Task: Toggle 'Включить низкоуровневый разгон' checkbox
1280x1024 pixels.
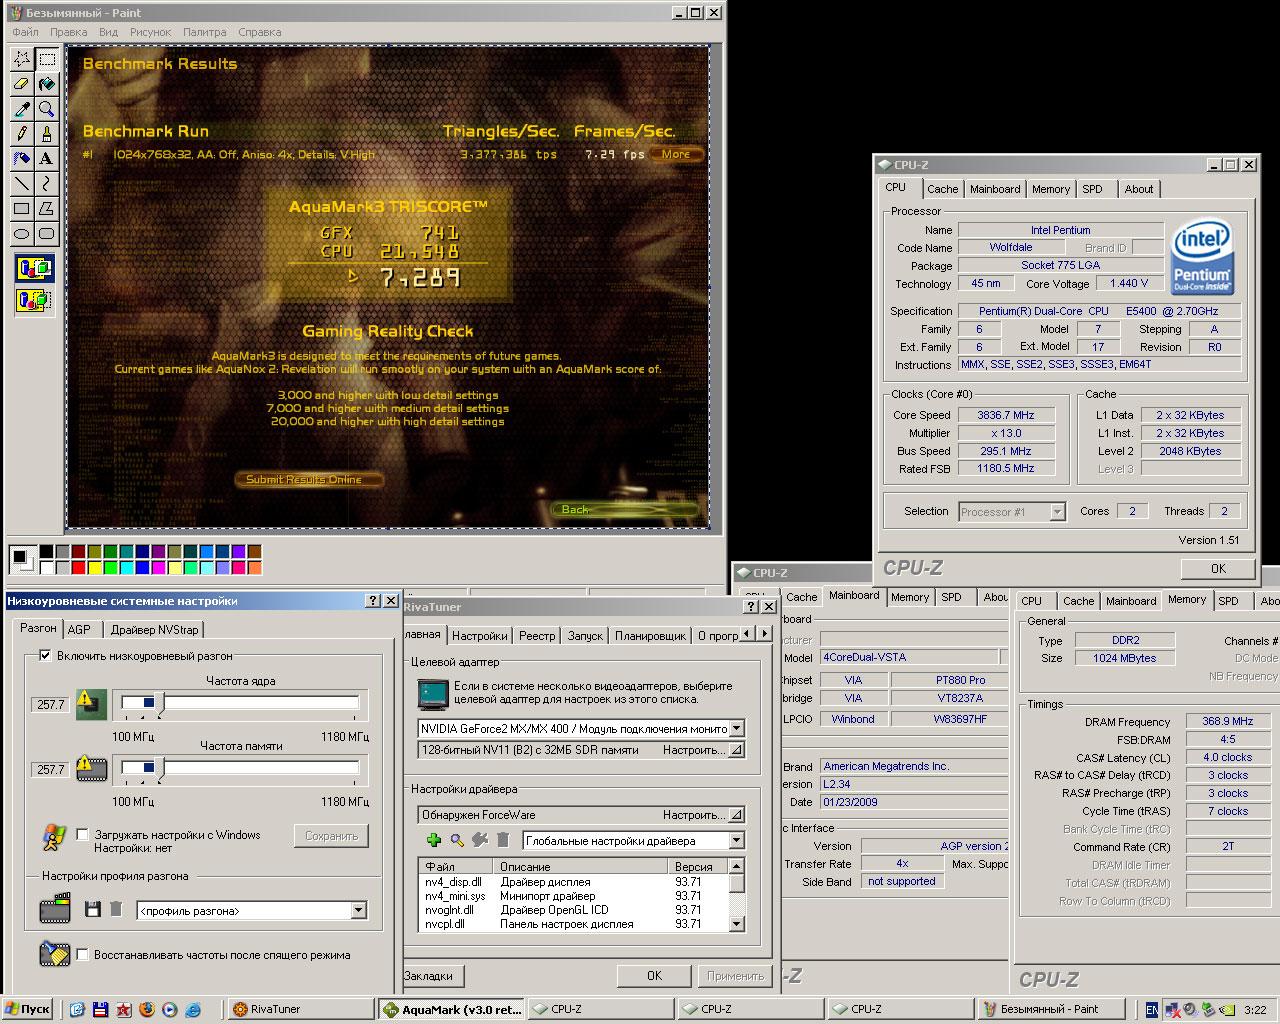Action: [44, 656]
